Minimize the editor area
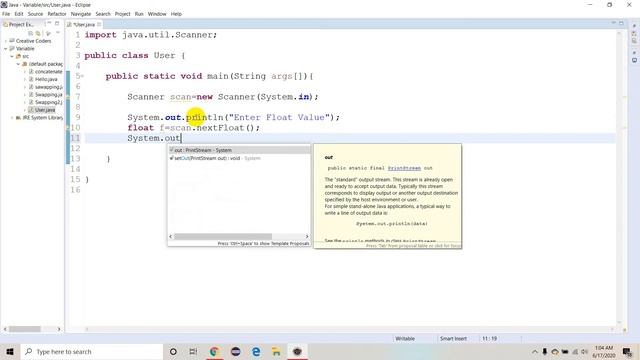This screenshot has width=640, height=360. (613, 23)
